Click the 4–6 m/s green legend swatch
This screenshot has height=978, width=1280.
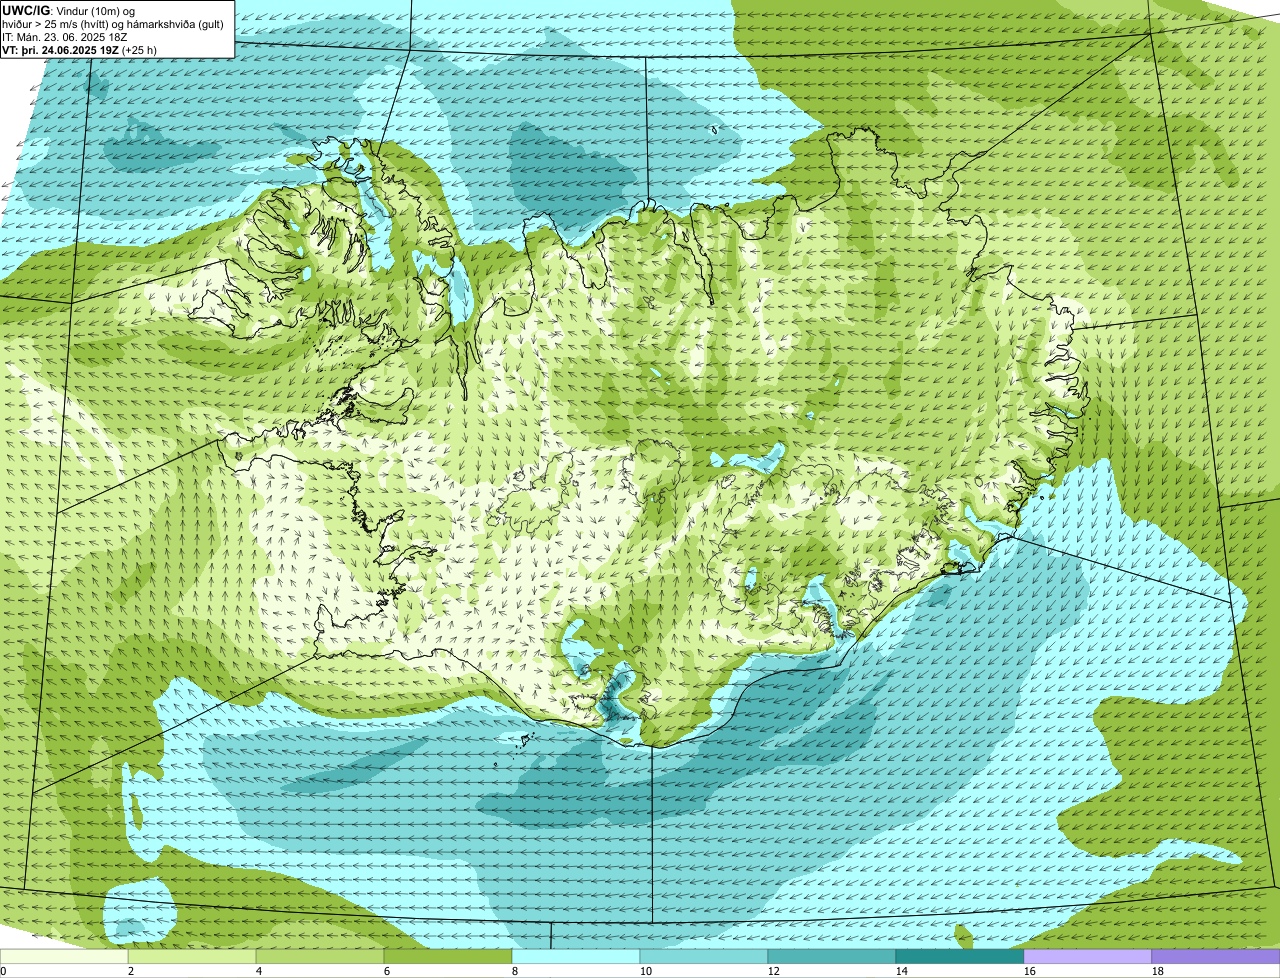click(320, 957)
